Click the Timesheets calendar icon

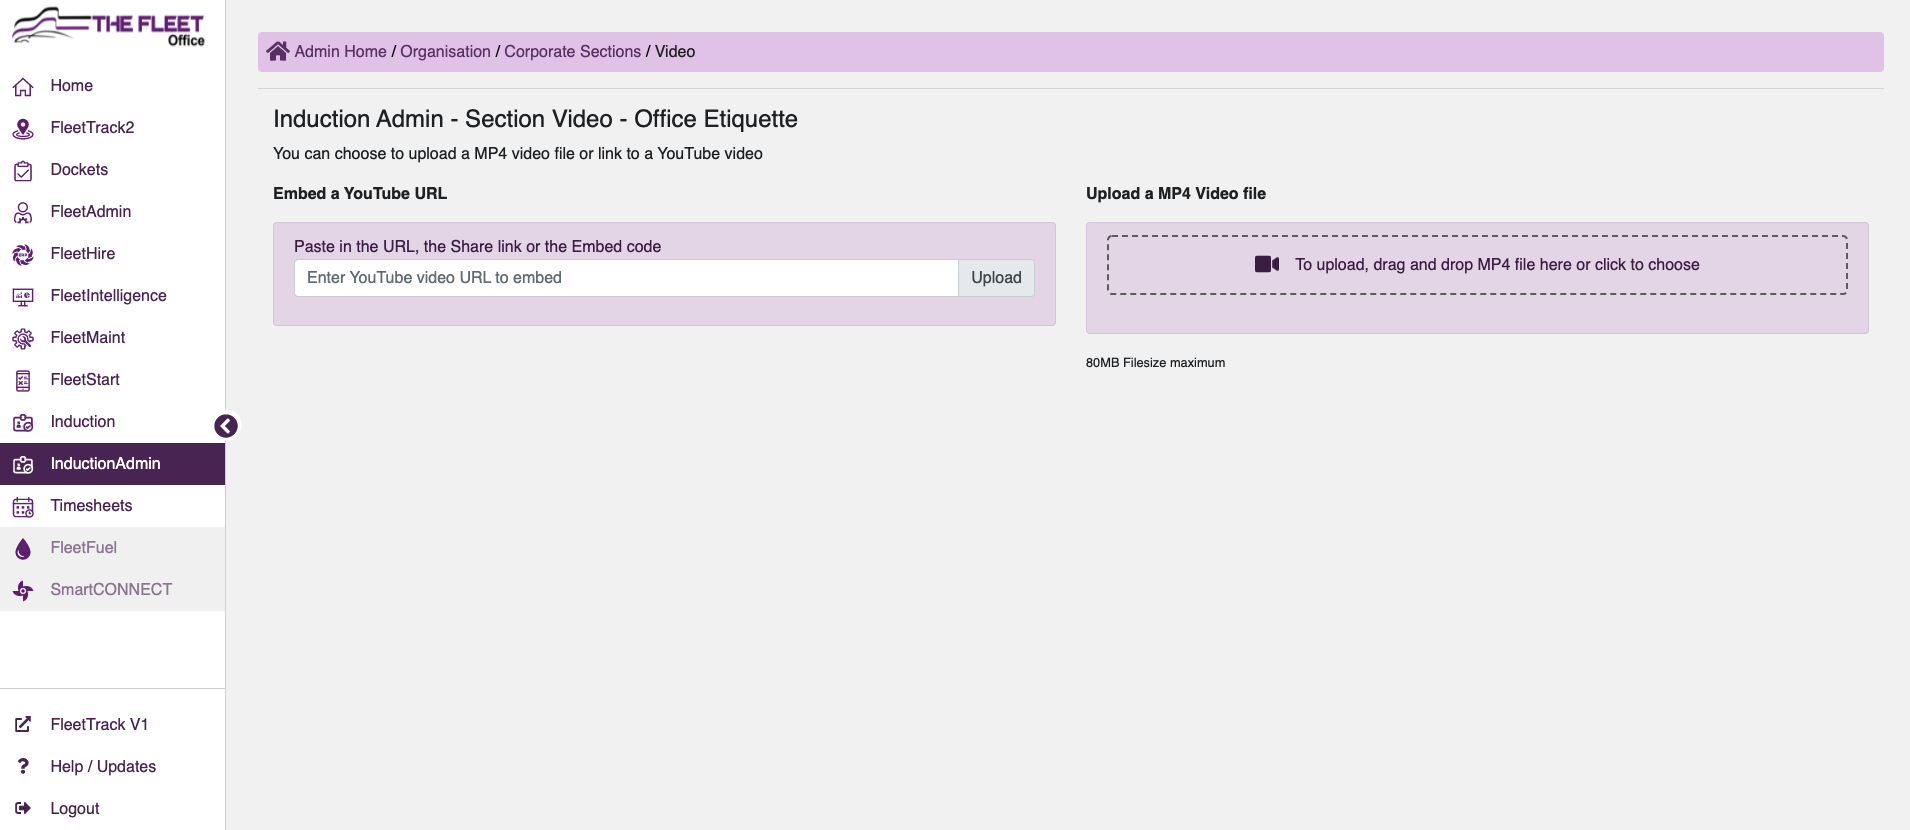23,507
